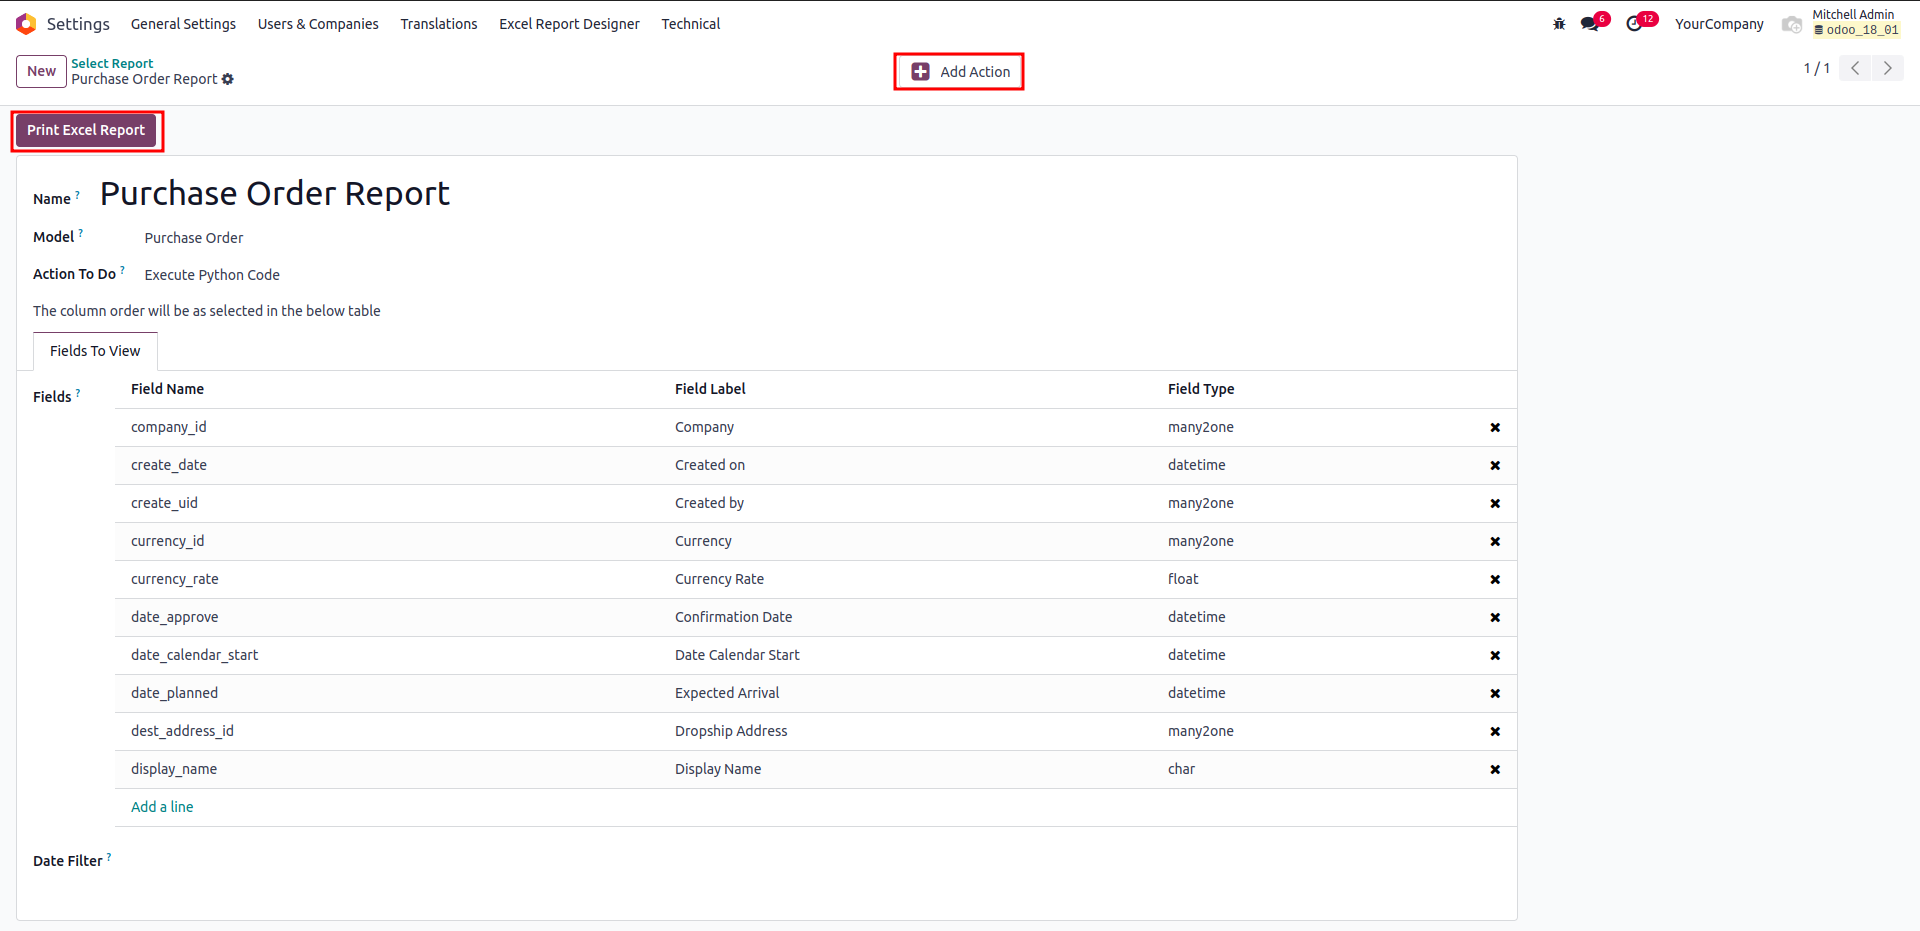Delete the date_planned field row

(x=1495, y=694)
